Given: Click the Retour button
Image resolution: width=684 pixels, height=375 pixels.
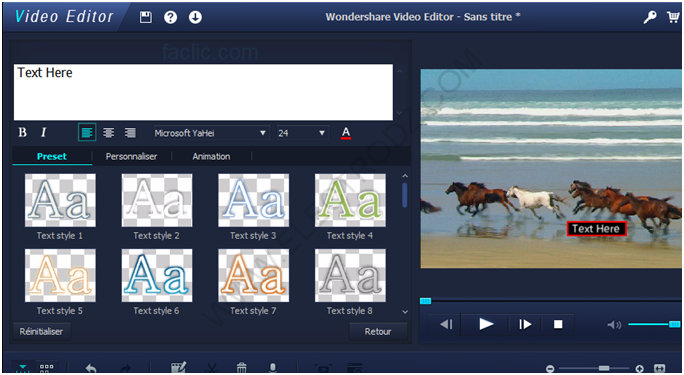Looking at the screenshot, I should tap(378, 332).
